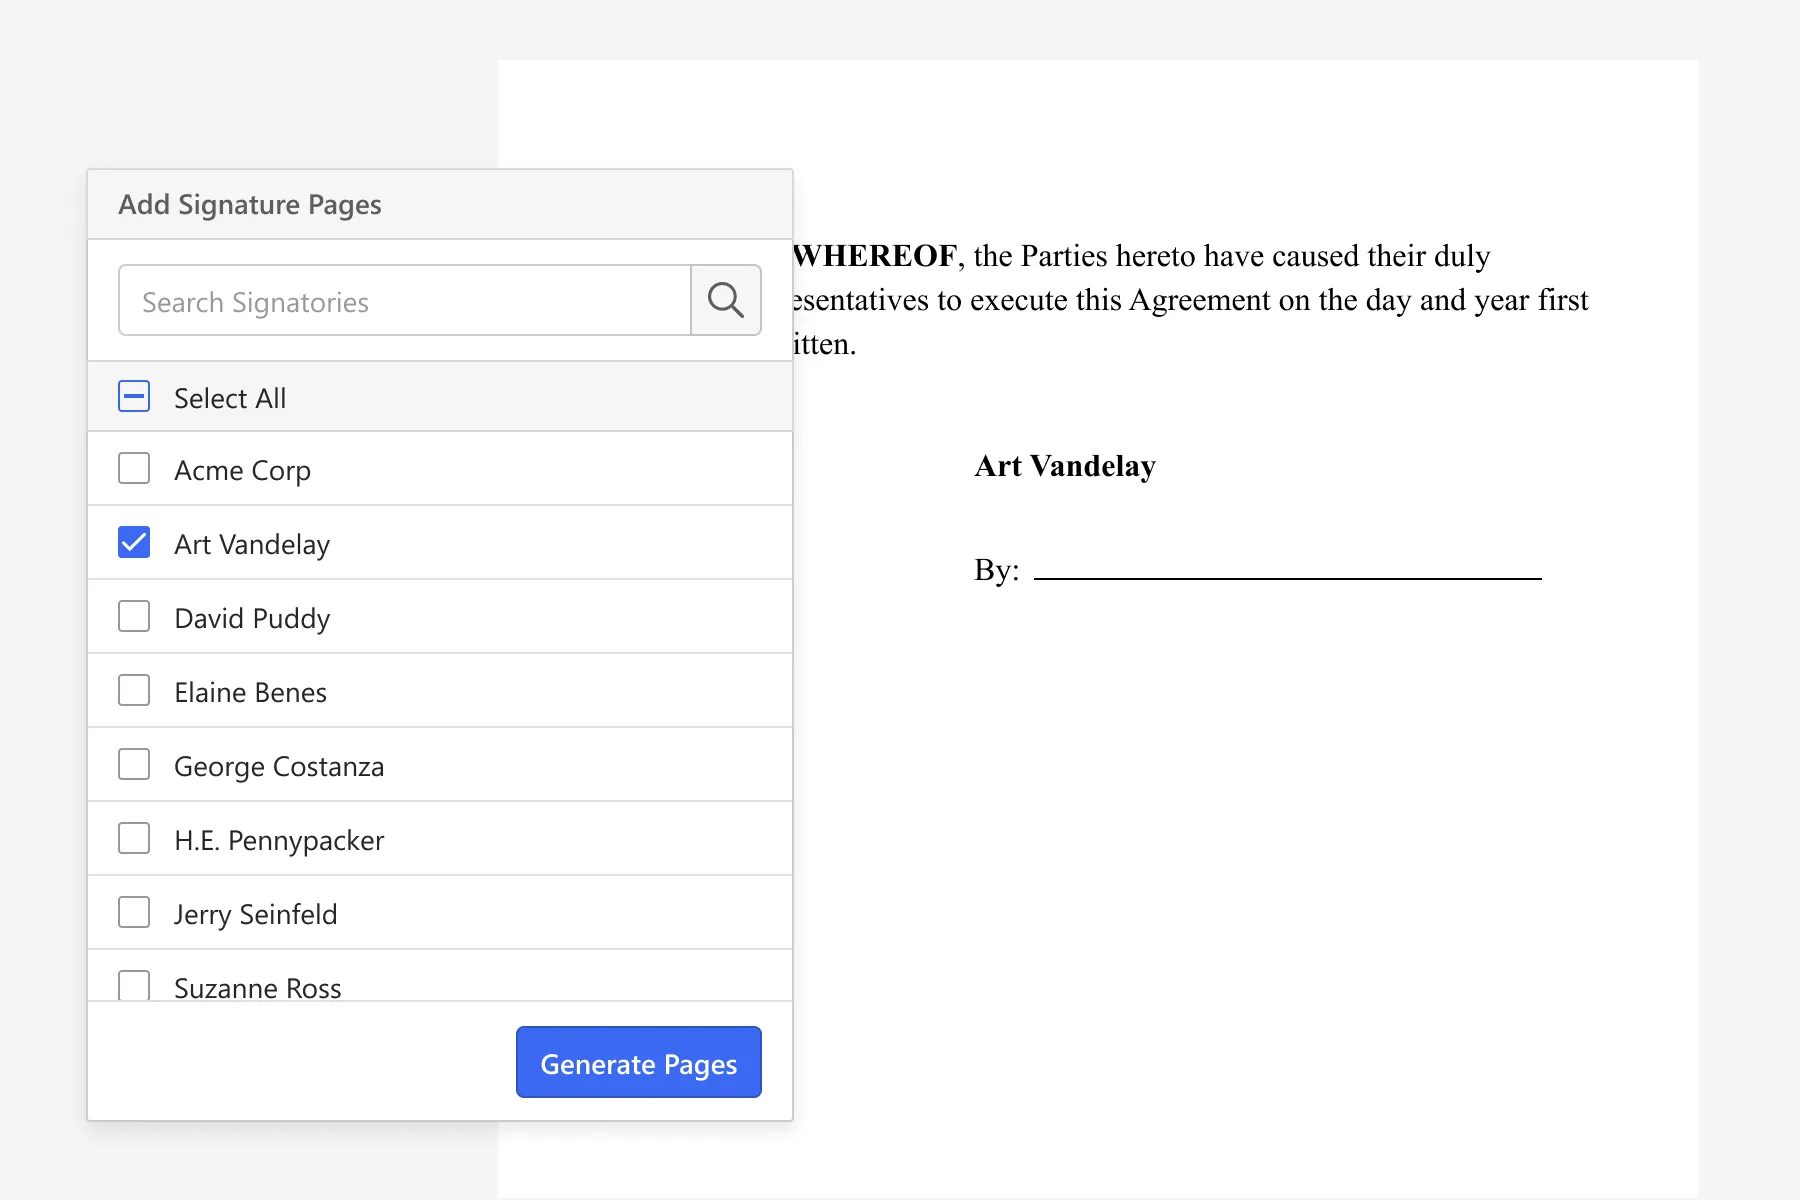The image size is (1800, 1200).
Task: Uncheck the Art Vandelay checkbox
Action: tap(134, 542)
